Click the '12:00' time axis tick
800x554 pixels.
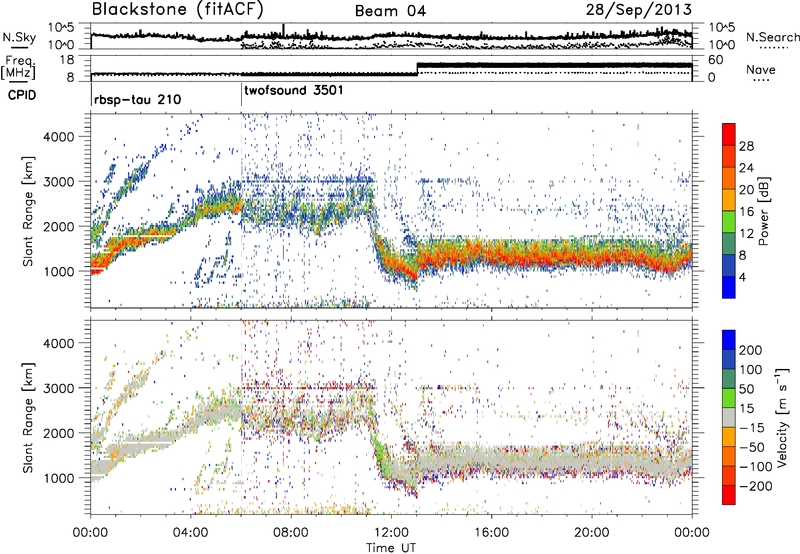[x=391, y=533]
